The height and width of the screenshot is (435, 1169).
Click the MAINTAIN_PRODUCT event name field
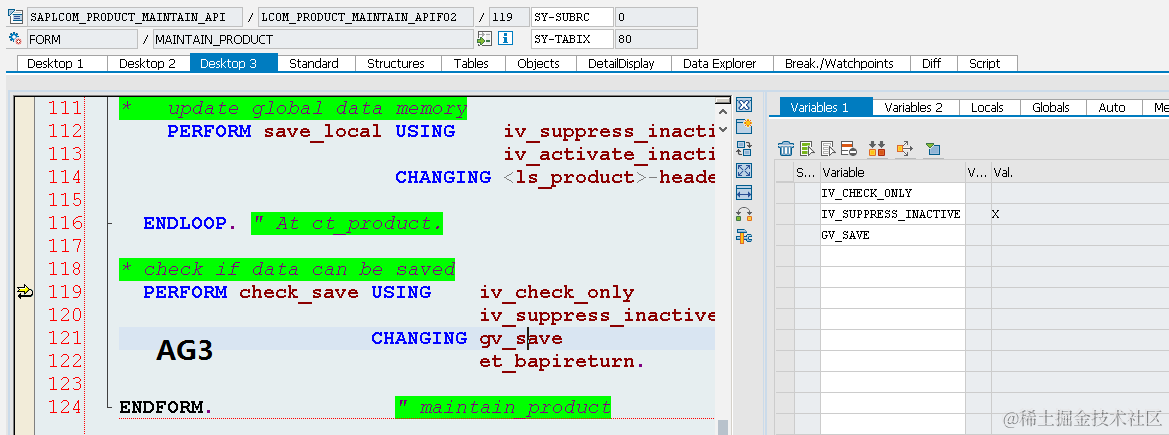pos(312,39)
